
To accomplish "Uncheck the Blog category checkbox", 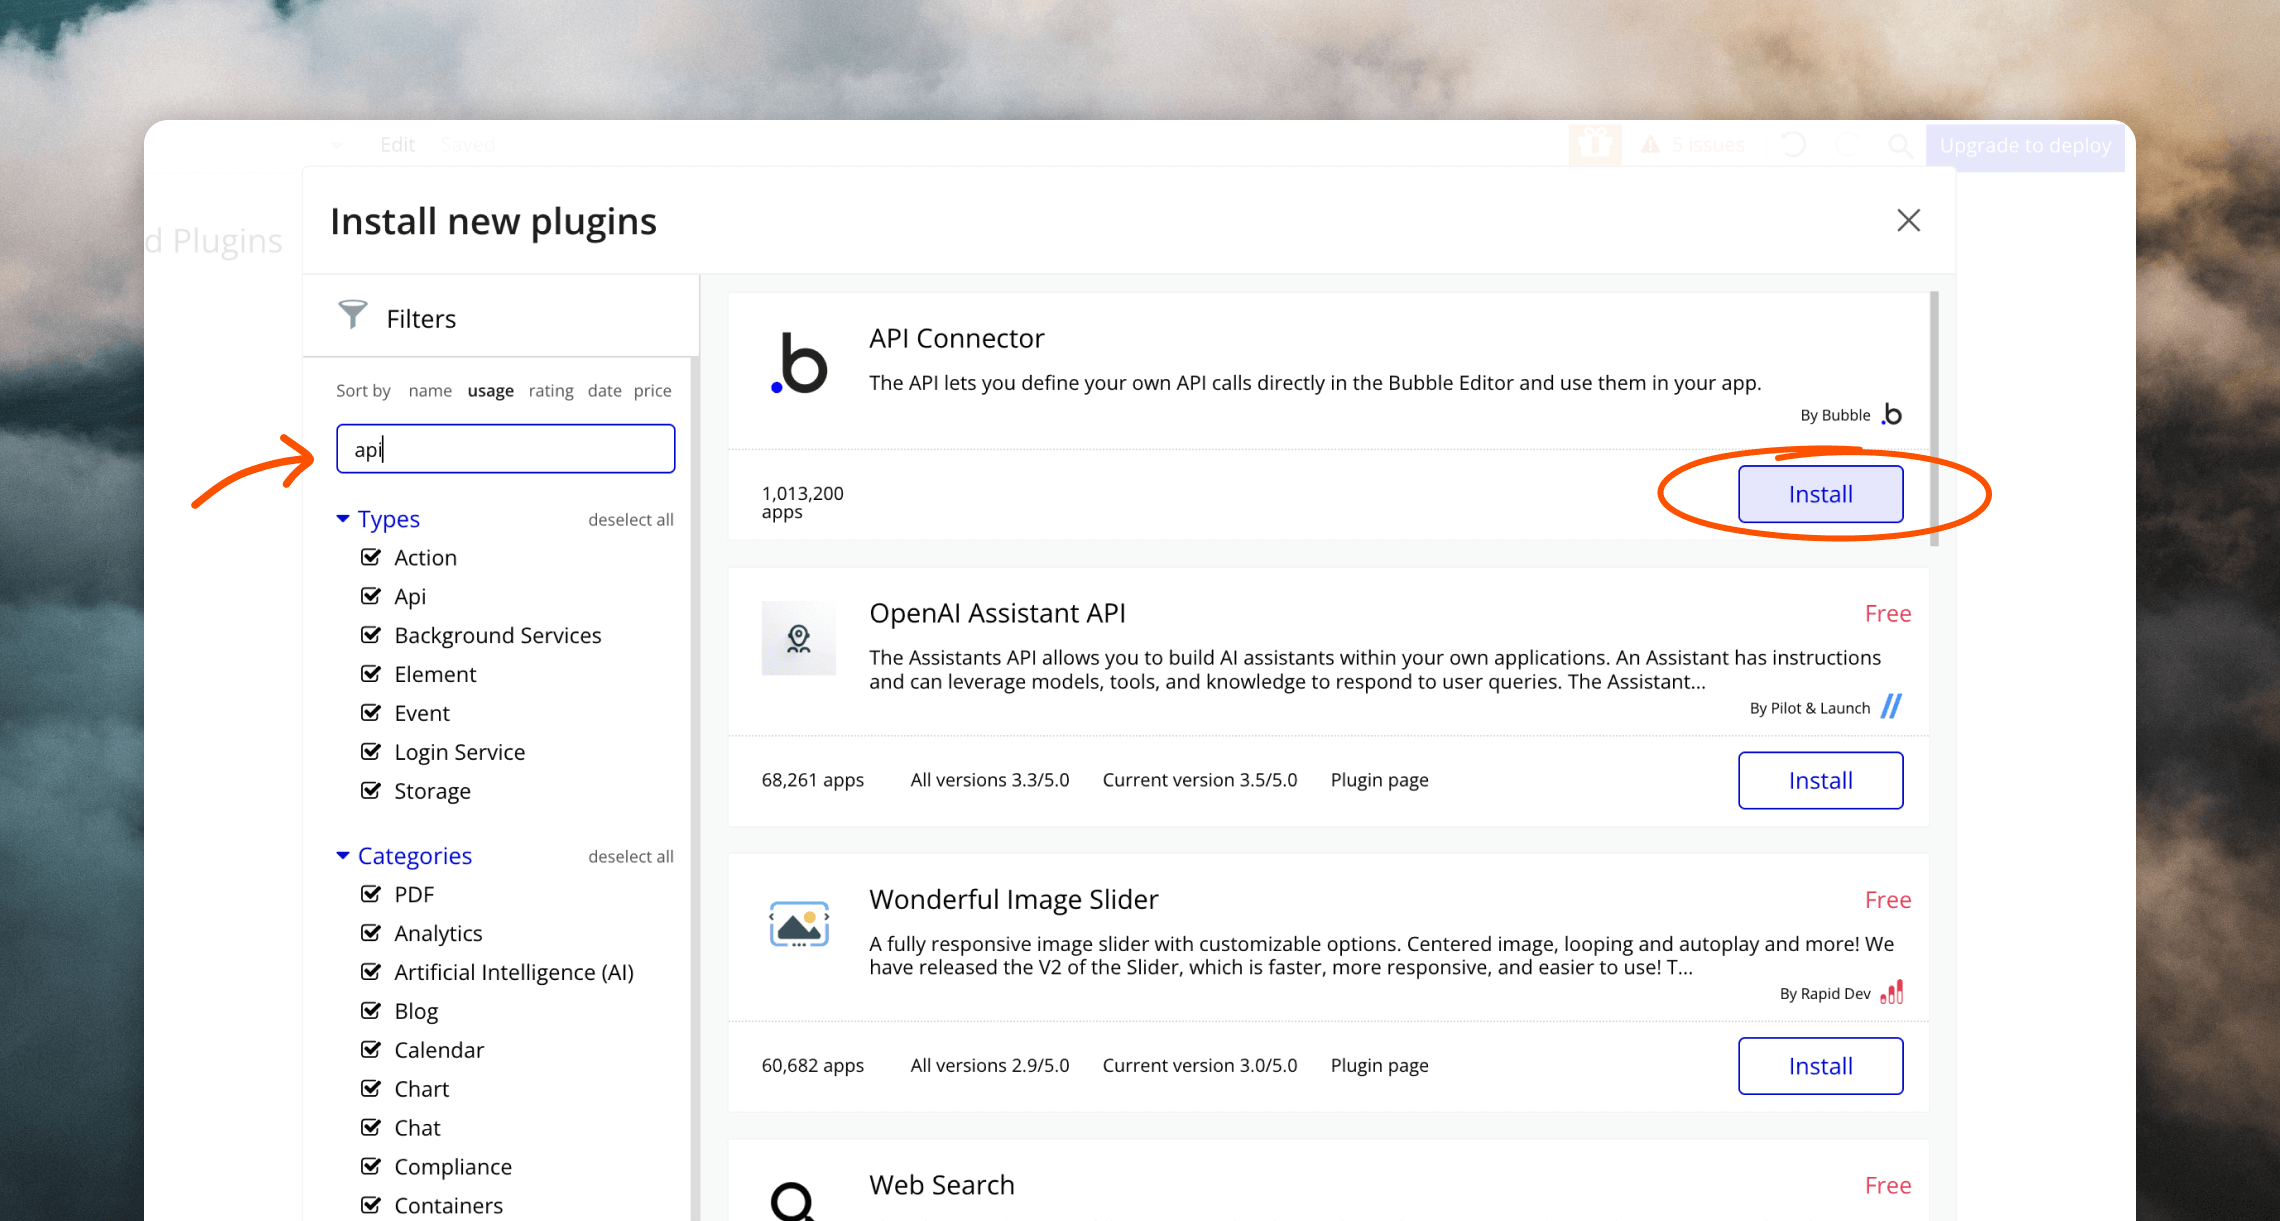I will tap(370, 1011).
